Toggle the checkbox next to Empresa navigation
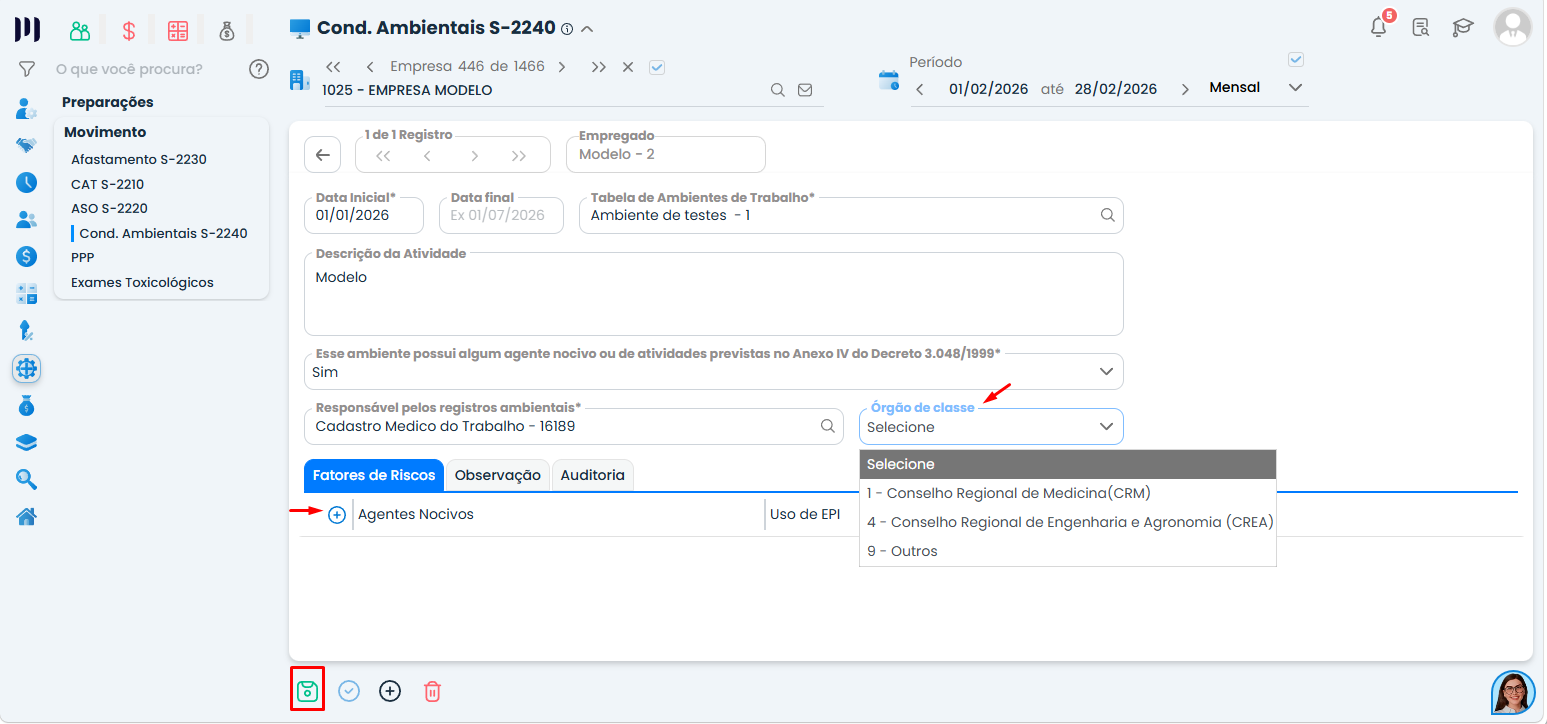 (657, 67)
